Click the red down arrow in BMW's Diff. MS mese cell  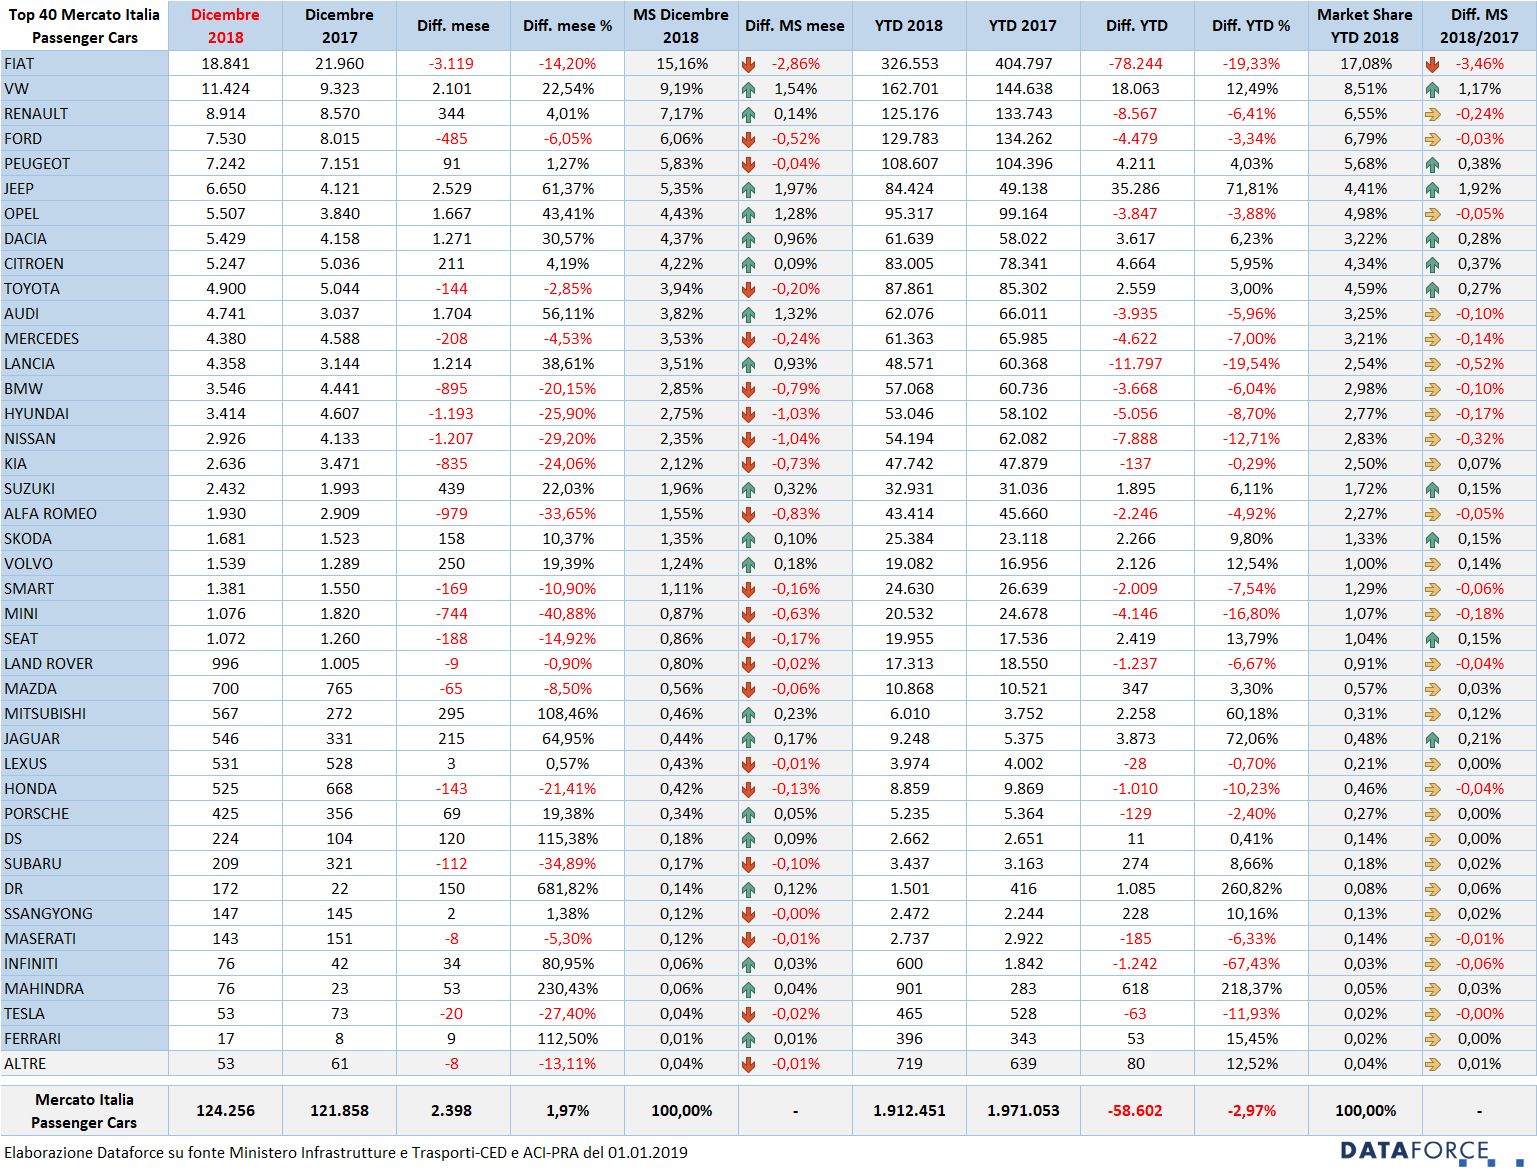[x=748, y=389]
